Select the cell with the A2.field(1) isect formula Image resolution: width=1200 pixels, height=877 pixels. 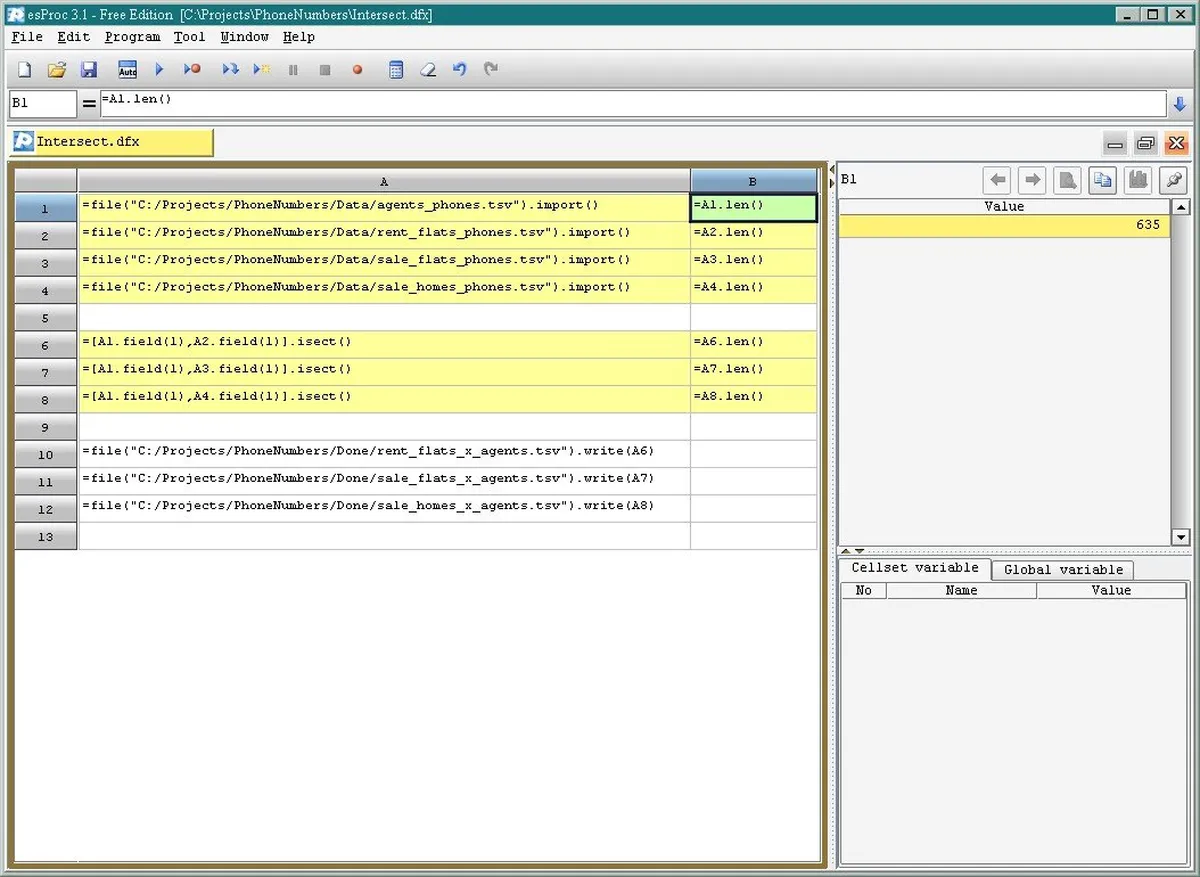384,345
